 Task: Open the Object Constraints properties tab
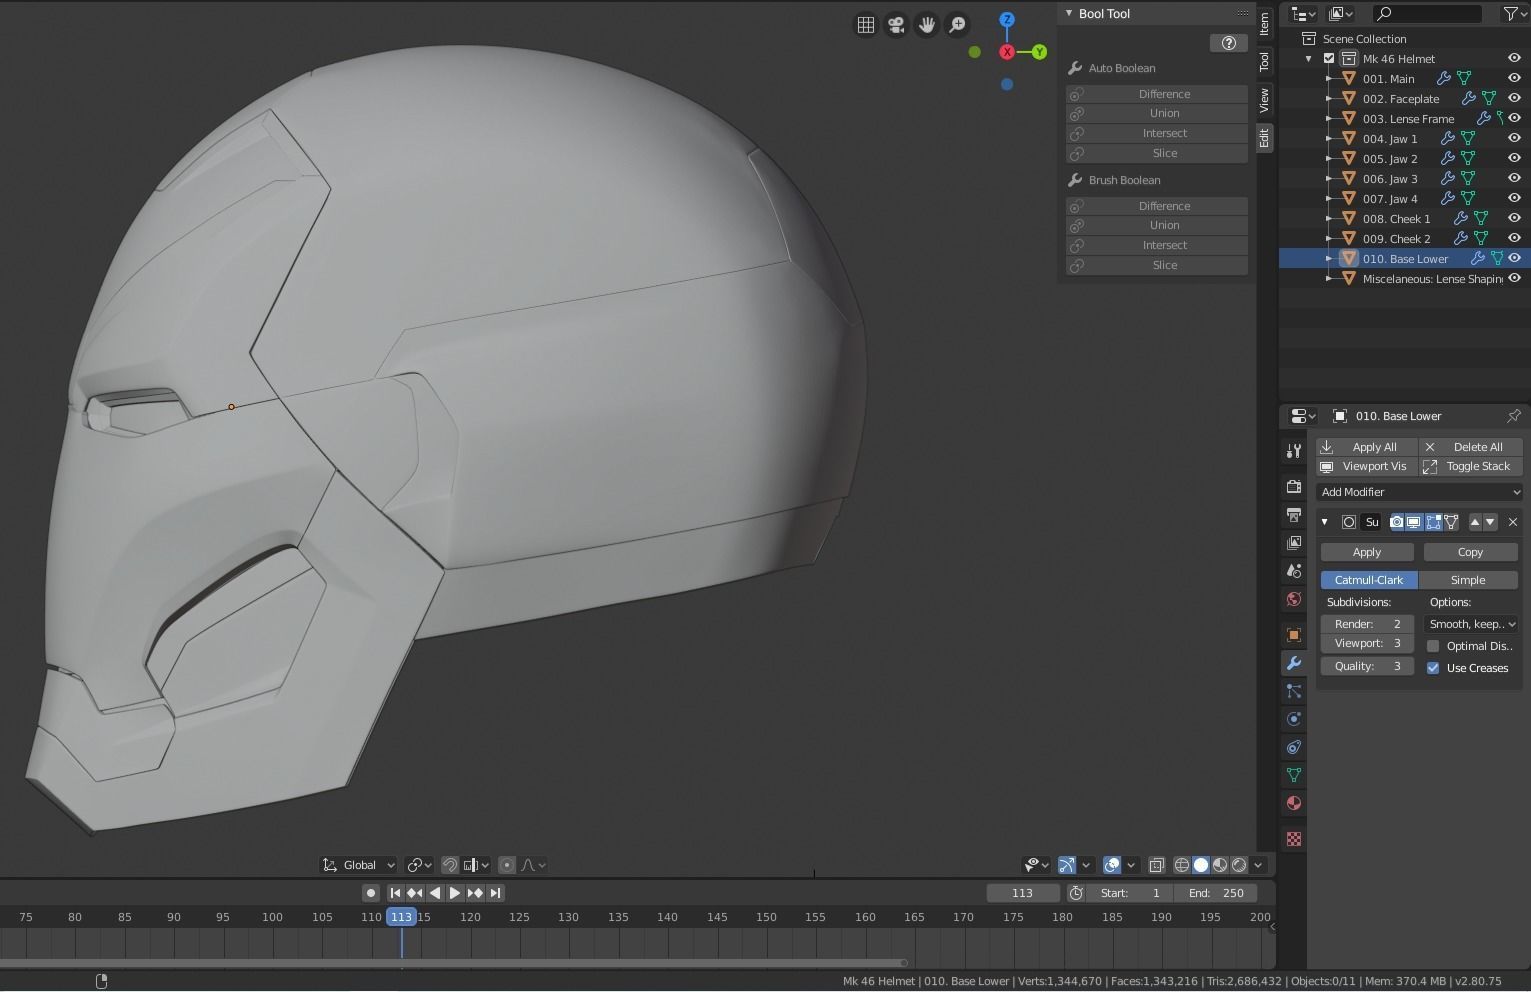coord(1294,747)
